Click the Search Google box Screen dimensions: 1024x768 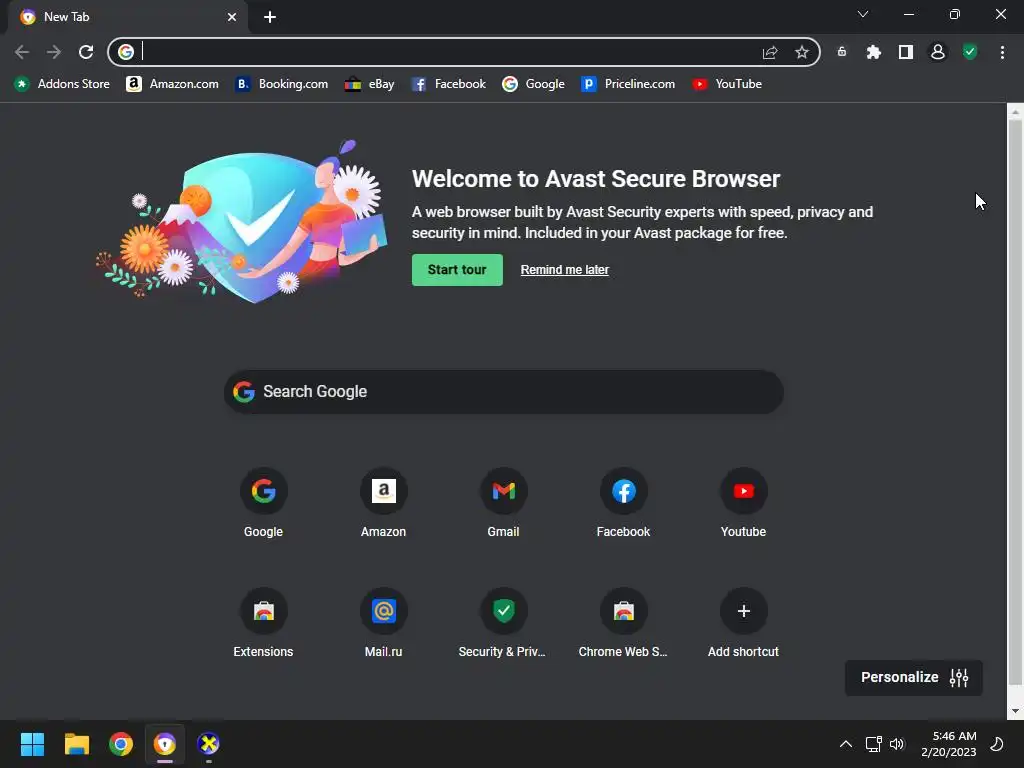(x=504, y=392)
